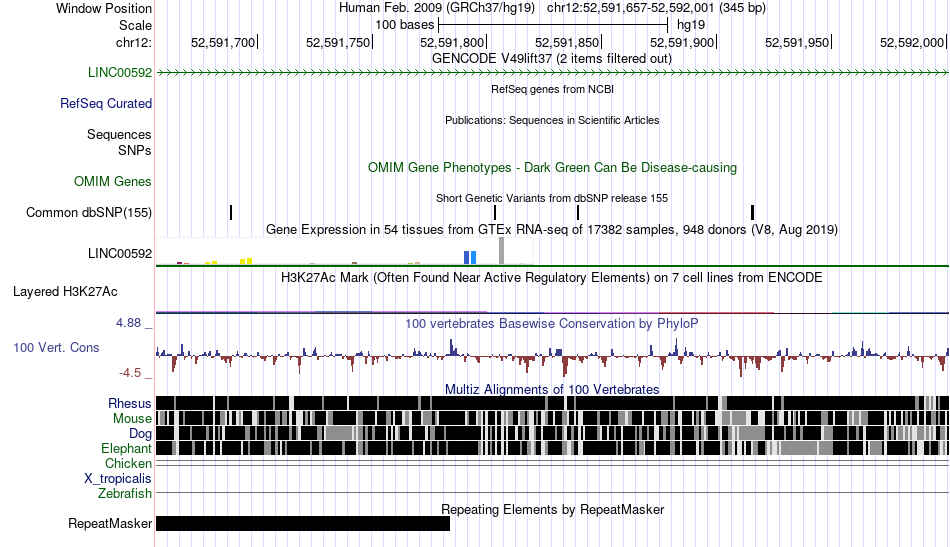Click the Dog alignment species label
This screenshot has width=950, height=547.
[x=140, y=434]
